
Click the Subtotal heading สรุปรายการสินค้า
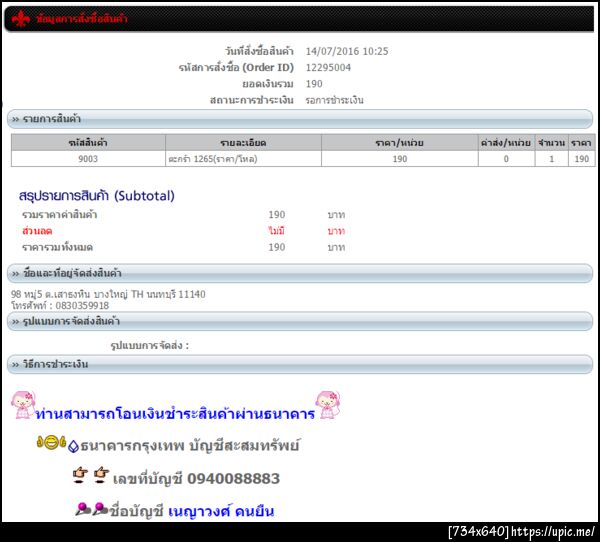point(97,196)
